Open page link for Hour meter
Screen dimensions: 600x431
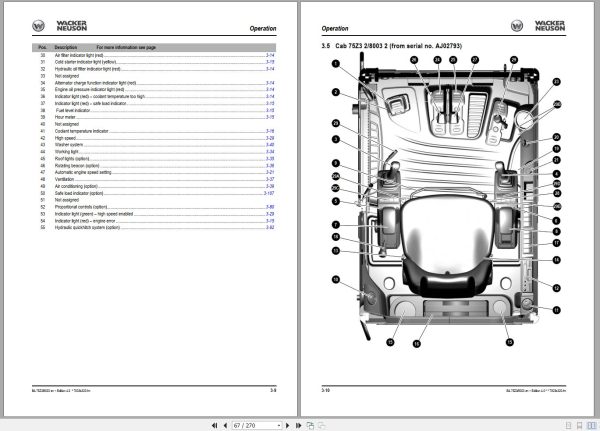point(270,117)
